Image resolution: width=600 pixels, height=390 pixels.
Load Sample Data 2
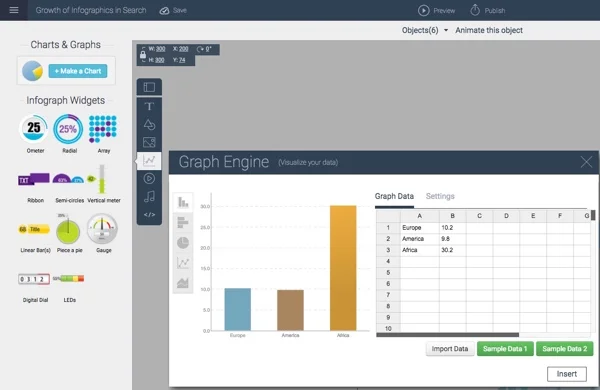565,349
